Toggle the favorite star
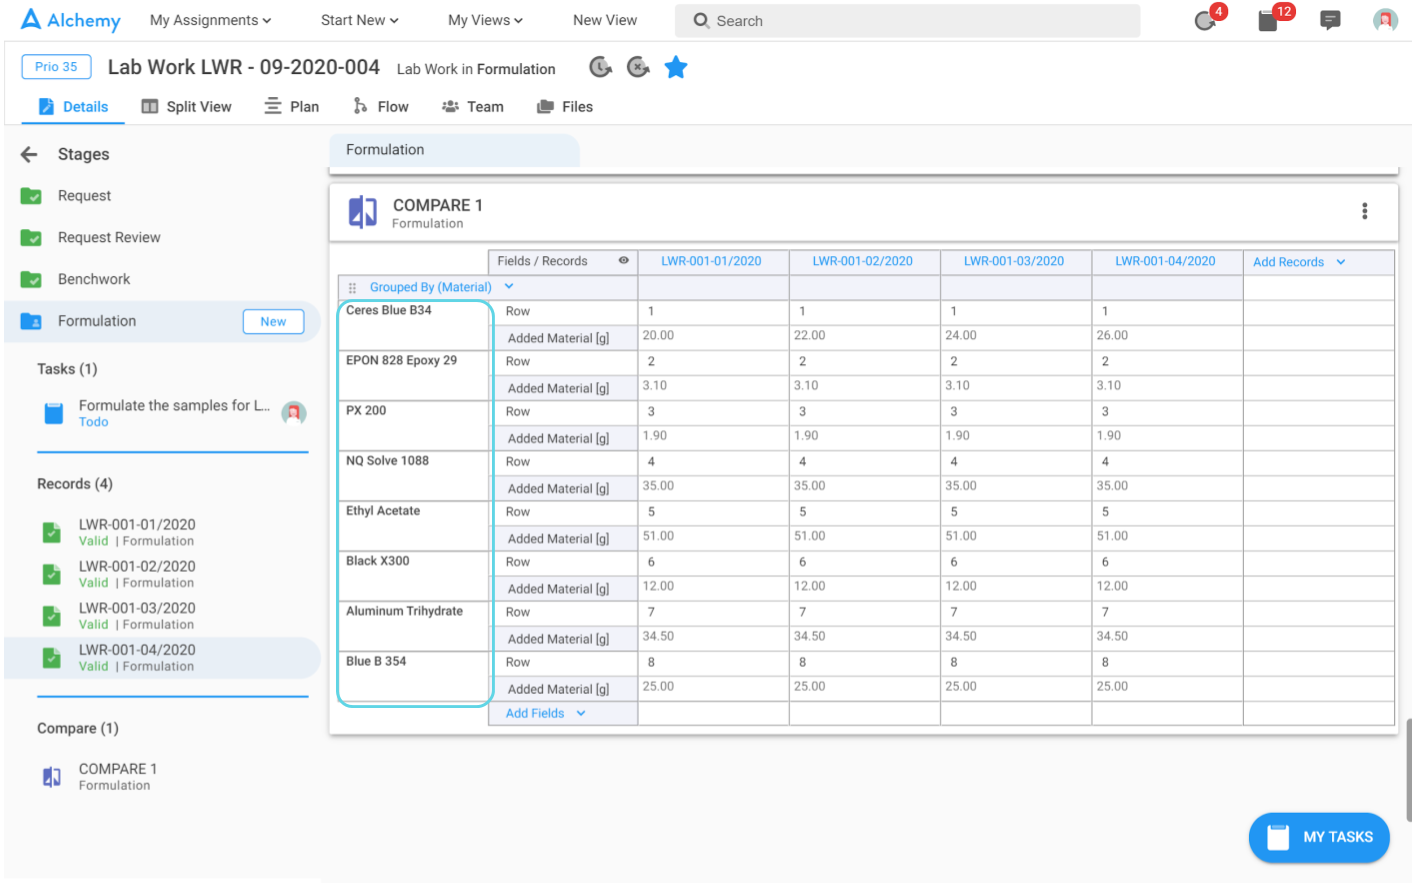The image size is (1412, 883). (676, 67)
